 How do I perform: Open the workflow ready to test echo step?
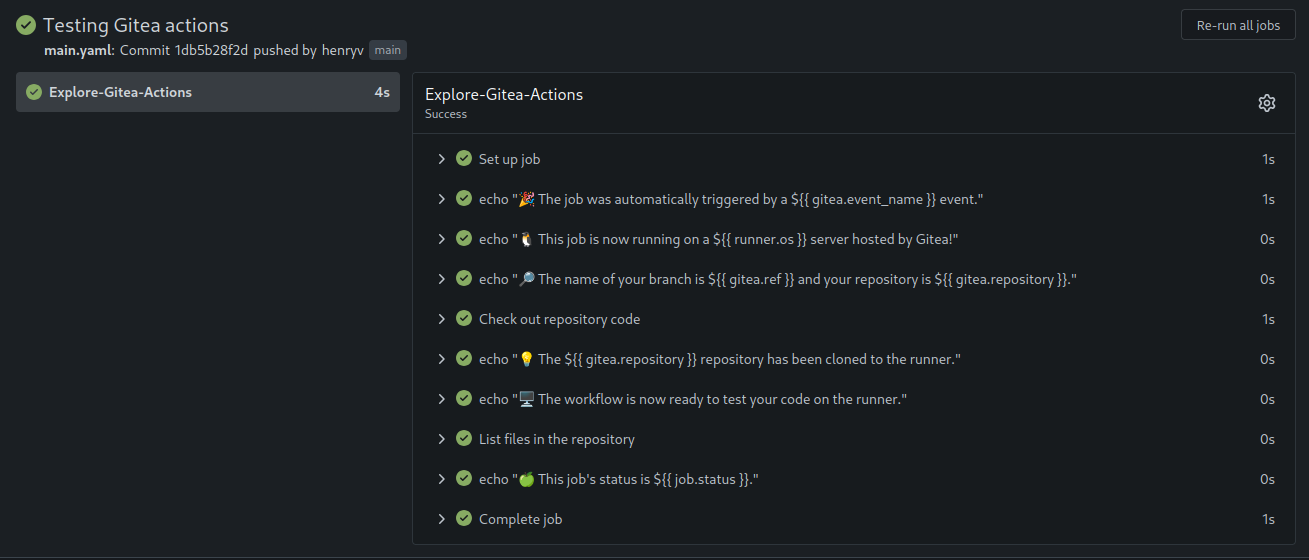(692, 399)
